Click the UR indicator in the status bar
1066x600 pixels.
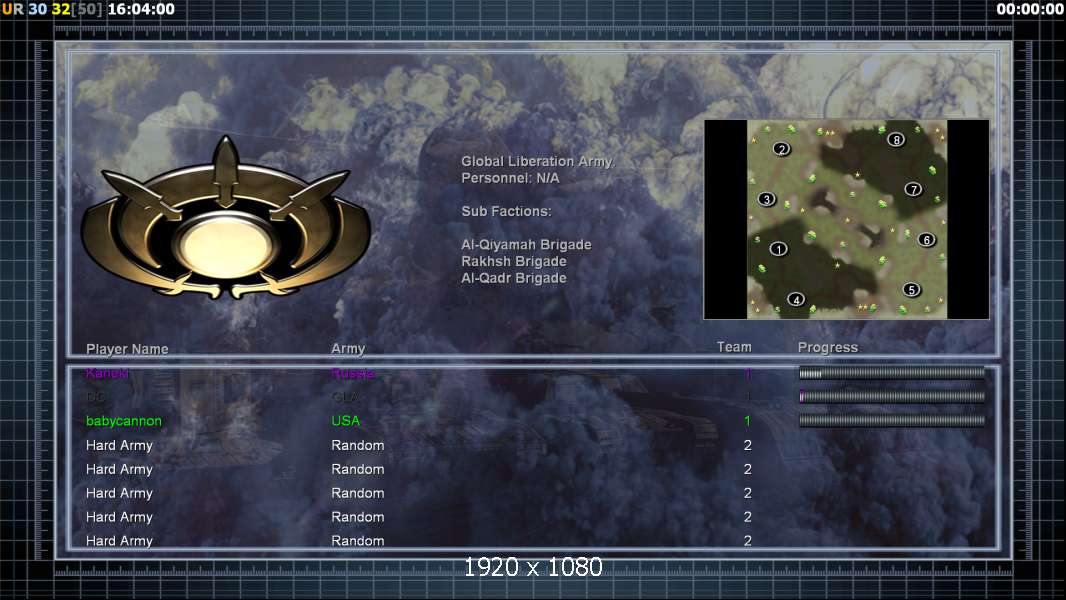[12, 9]
